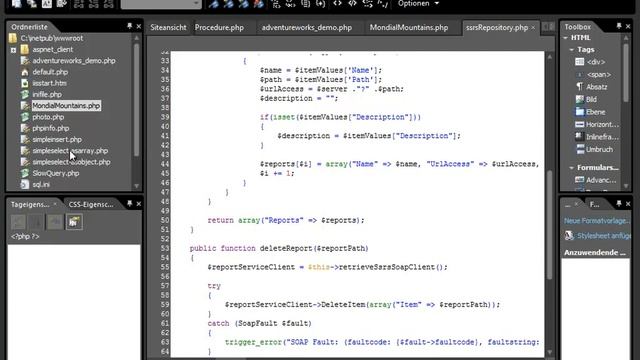Viewport: 640px width, 360px height.
Task: Collapse the Formulars... group in Toolbox
Action: coord(571,167)
